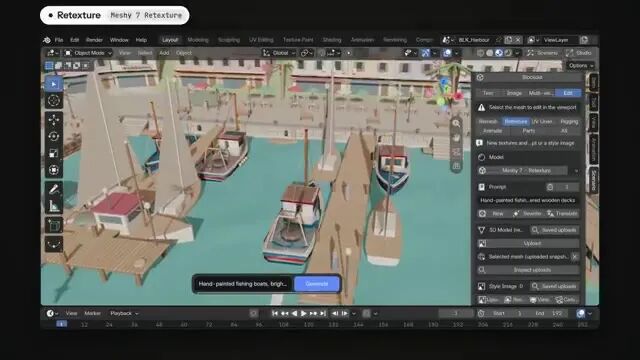
Task: Switch perspective/orthographic grid icon
Action: pyautogui.click(x=456, y=166)
